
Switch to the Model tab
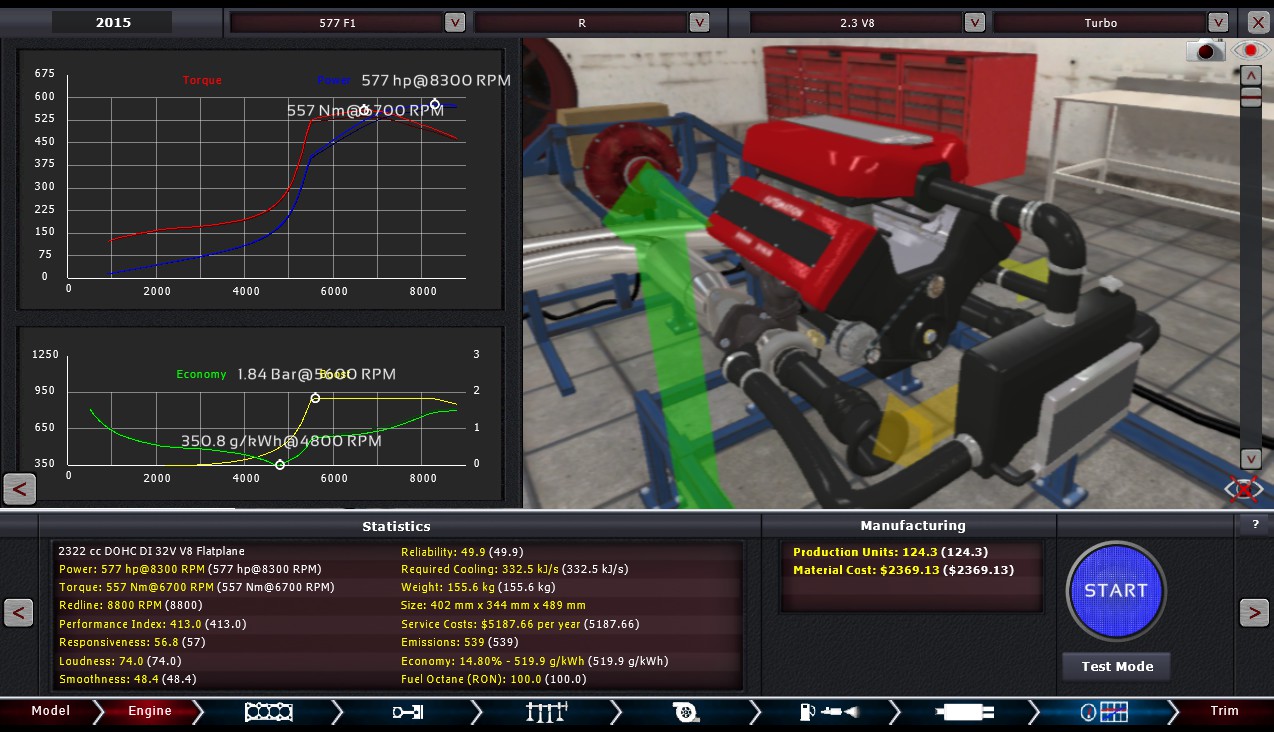[50, 711]
